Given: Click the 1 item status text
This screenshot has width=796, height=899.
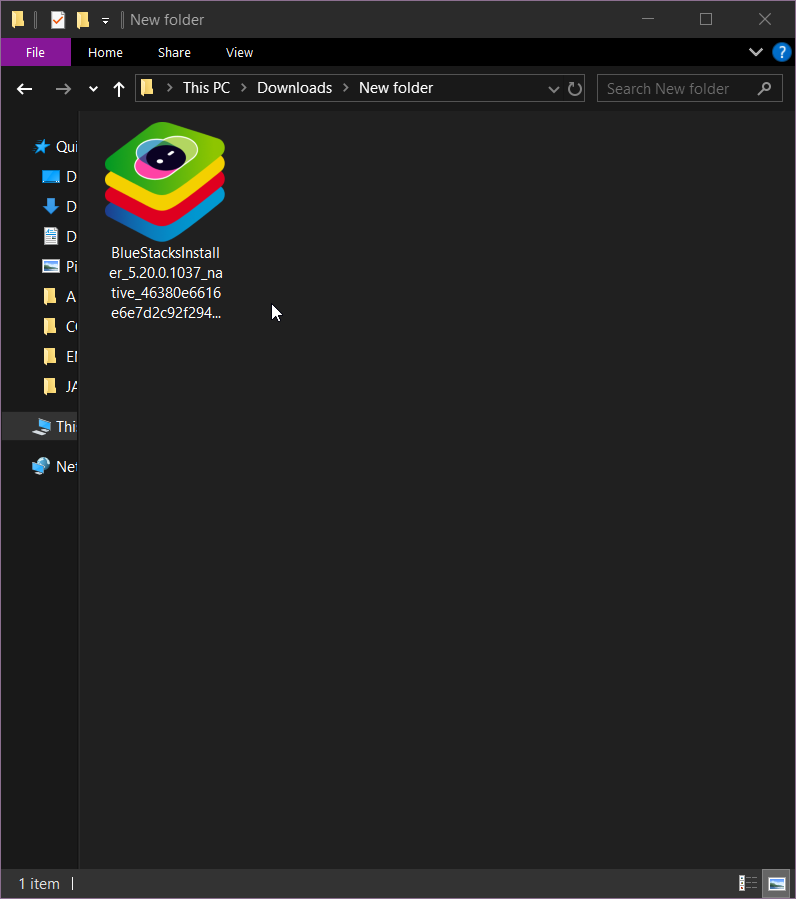Looking at the screenshot, I should 39,884.
